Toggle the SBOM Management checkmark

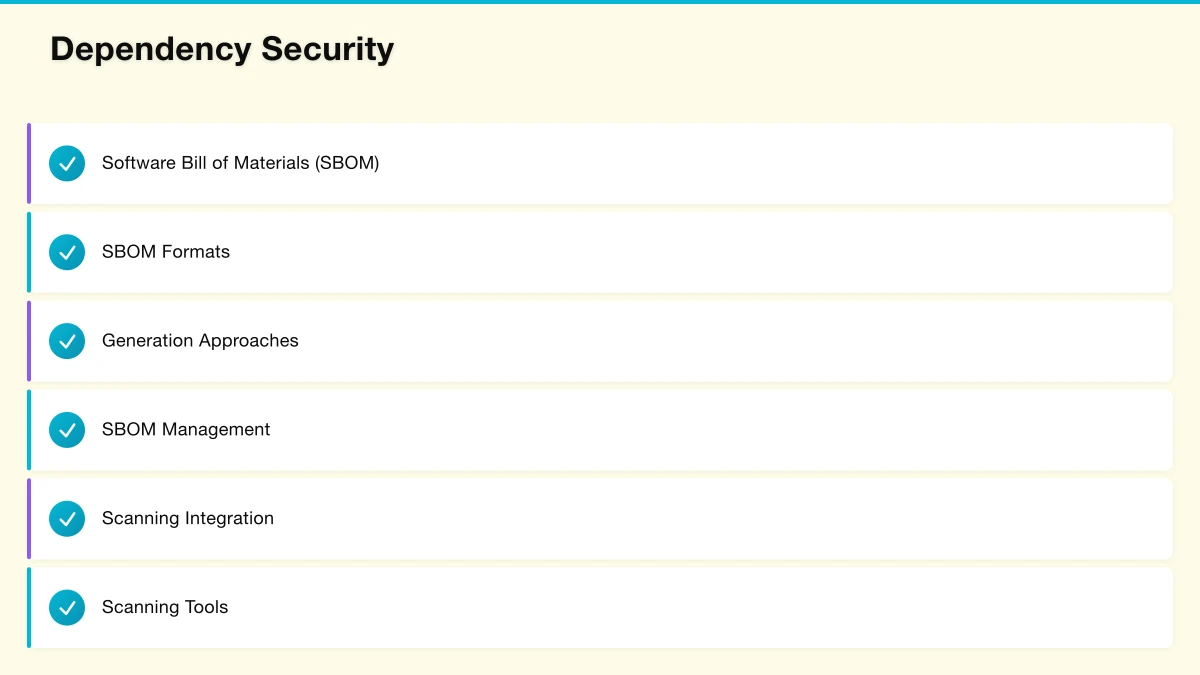(x=67, y=430)
